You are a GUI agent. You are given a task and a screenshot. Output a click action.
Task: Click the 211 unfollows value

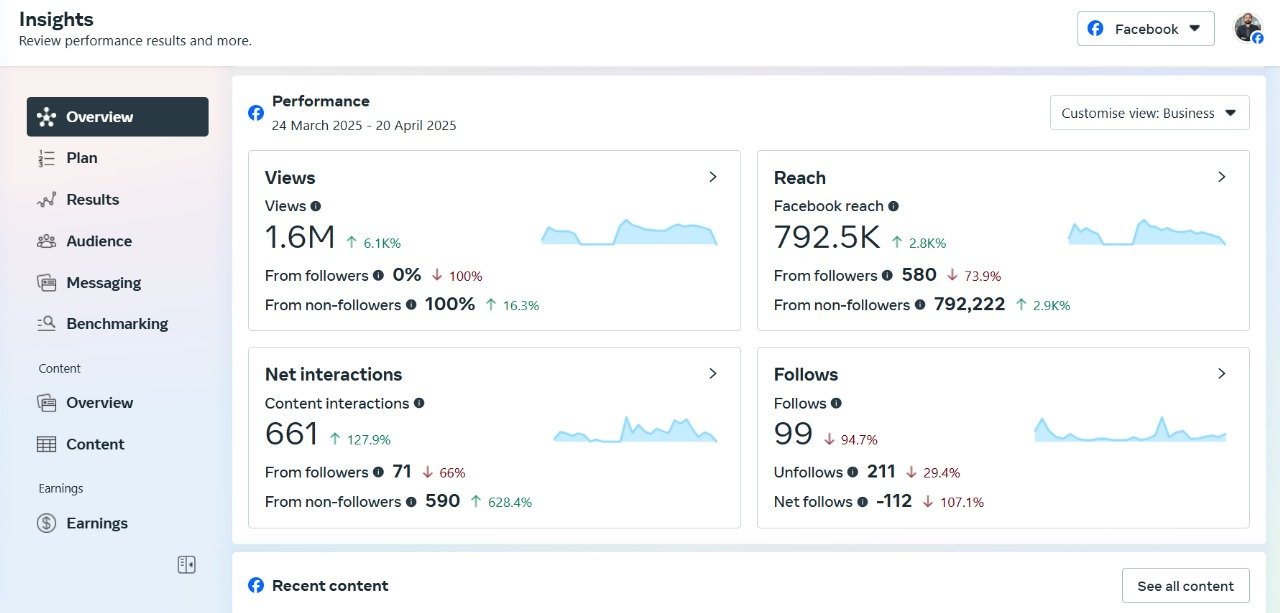point(881,472)
